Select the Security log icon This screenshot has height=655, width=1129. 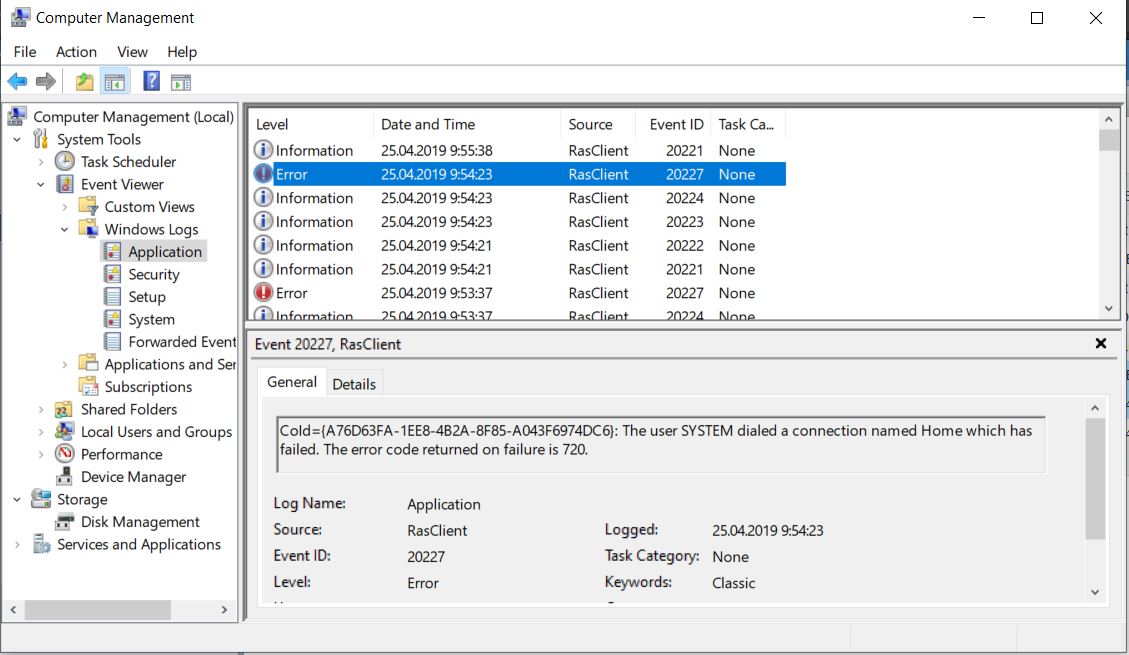112,274
